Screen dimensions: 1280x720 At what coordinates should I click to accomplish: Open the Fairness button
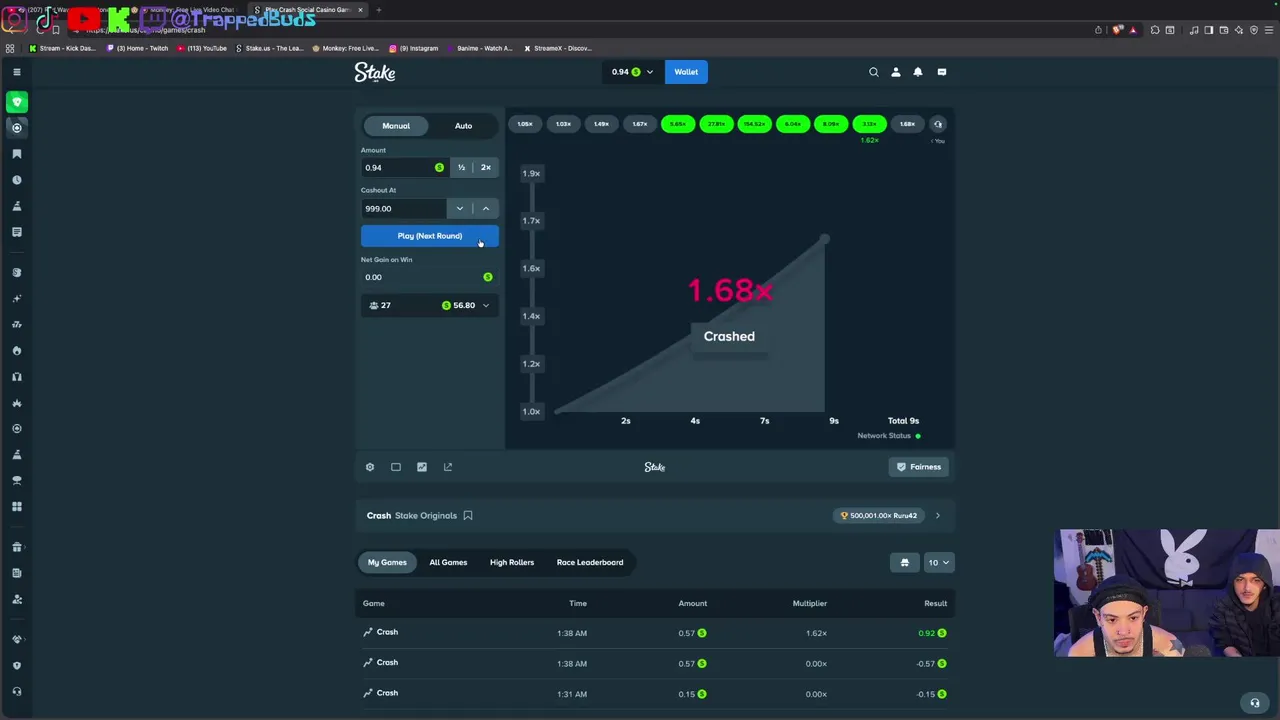(x=918, y=467)
